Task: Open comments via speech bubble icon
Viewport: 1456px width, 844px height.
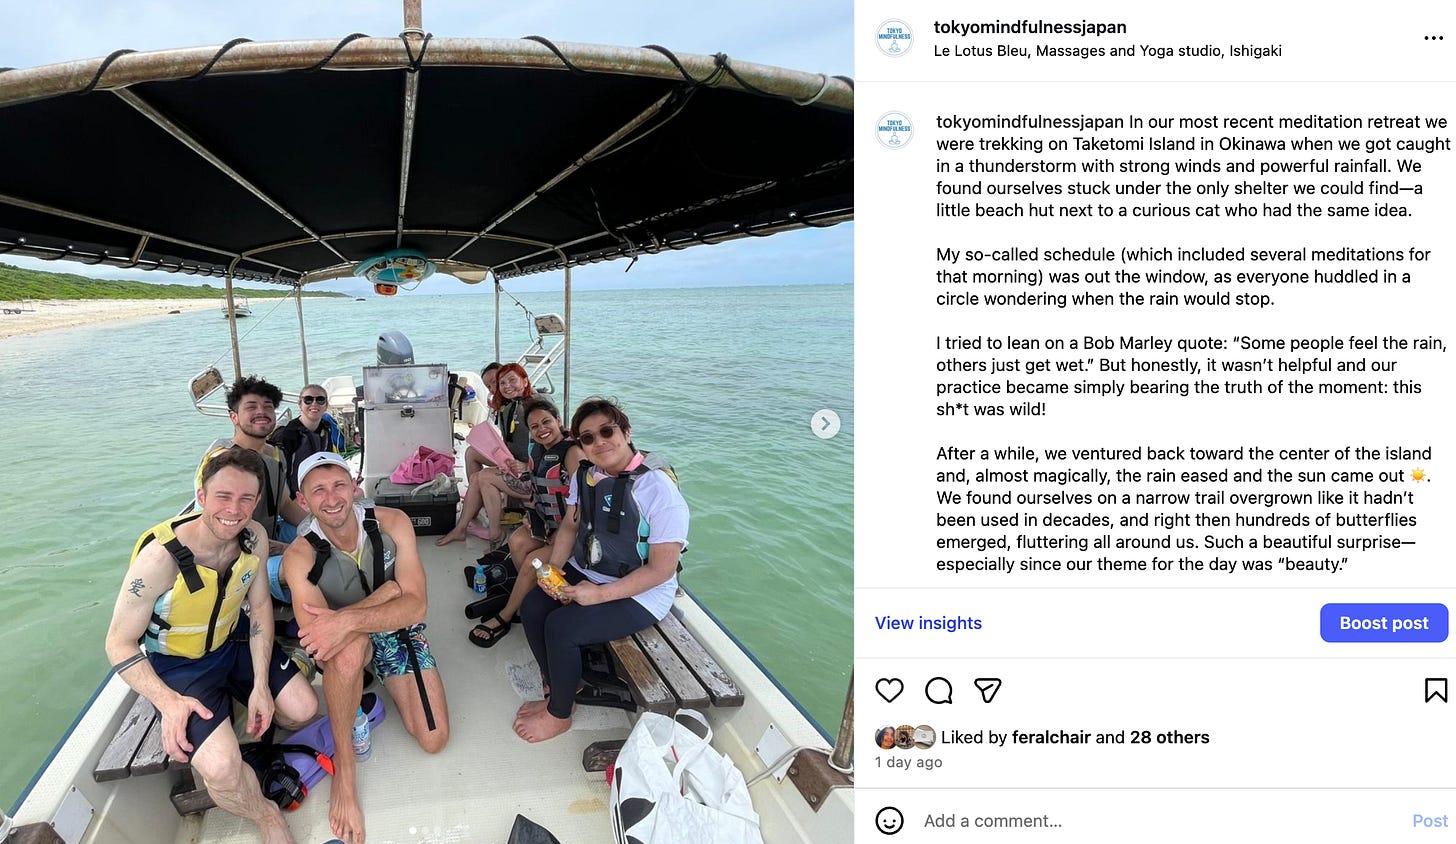Action: 938,690
